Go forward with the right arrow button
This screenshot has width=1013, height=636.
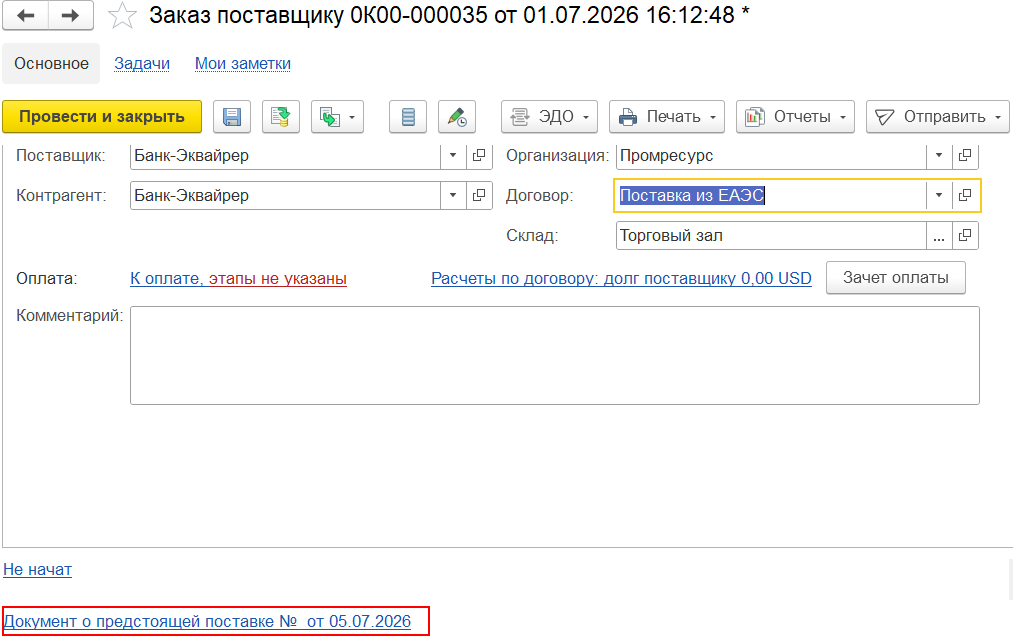71,15
